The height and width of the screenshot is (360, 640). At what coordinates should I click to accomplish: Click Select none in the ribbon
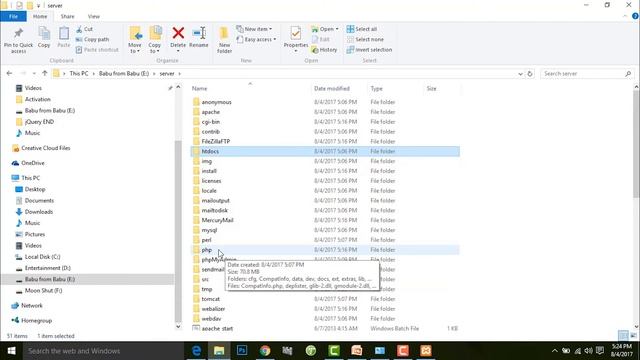[365, 39]
